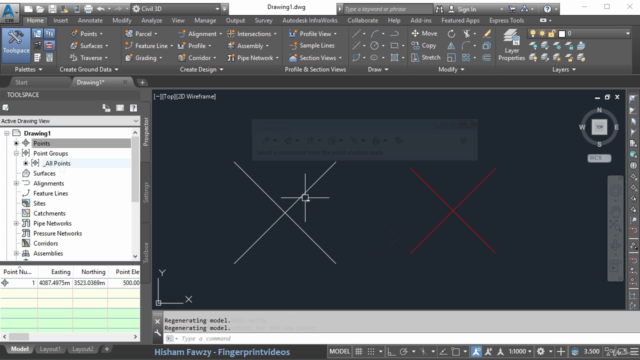The height and width of the screenshot is (360, 640).
Task: Click the MODEL status bar button
Action: coord(340,351)
